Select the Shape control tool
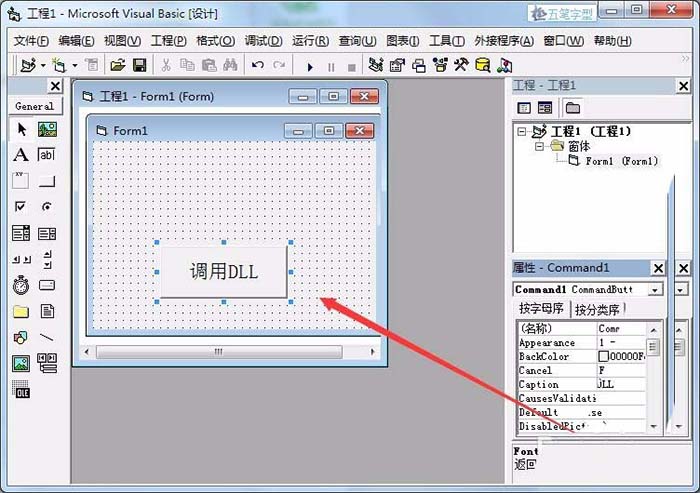 [21, 337]
